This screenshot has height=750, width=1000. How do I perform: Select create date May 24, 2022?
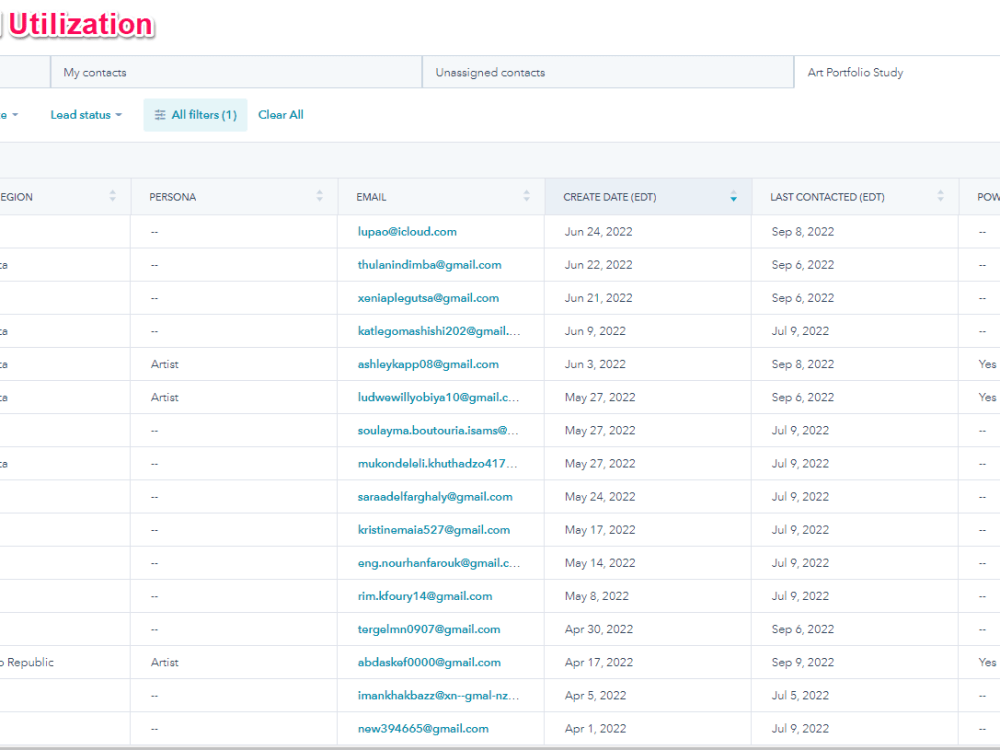[600, 497]
